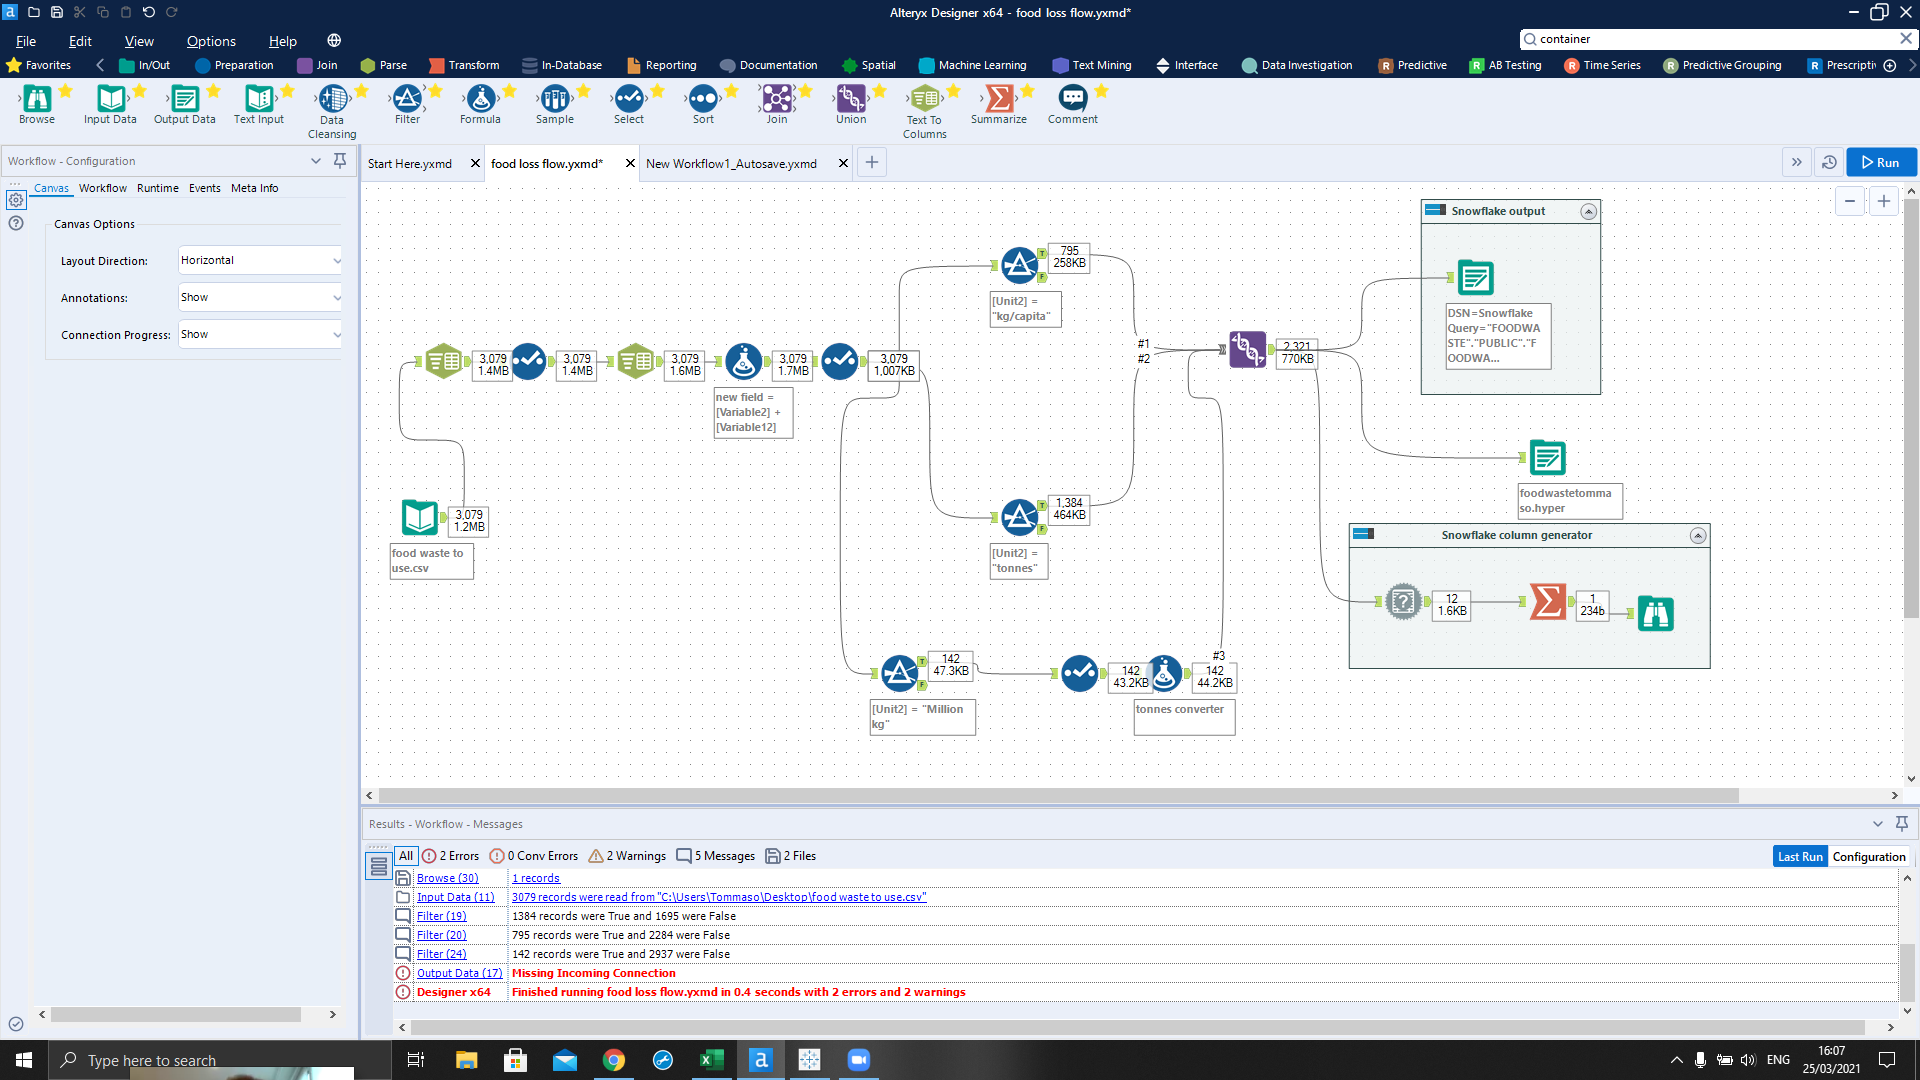The width and height of the screenshot is (1920, 1080).
Task: Click the food waste to use.csv input node
Action: (420, 518)
